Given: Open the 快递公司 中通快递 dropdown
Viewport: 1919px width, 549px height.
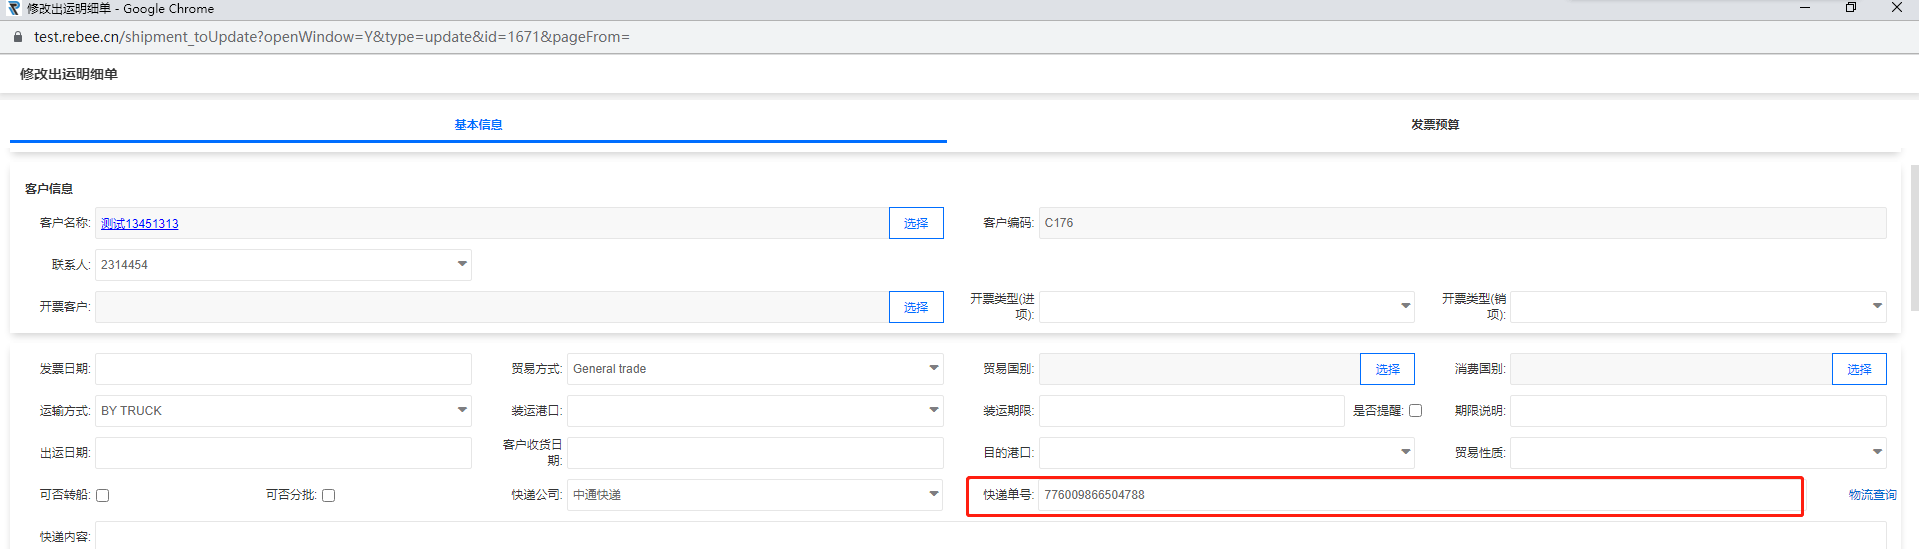Looking at the screenshot, I should point(755,495).
